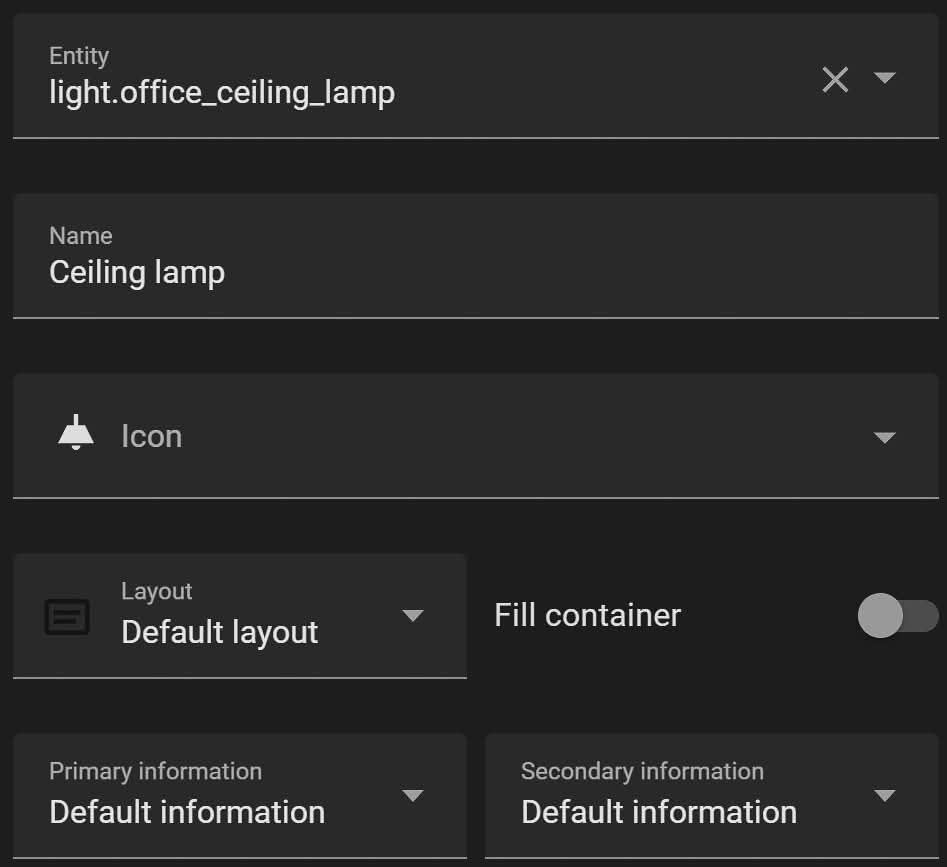Clear the selected entity with the X icon

tap(835, 80)
